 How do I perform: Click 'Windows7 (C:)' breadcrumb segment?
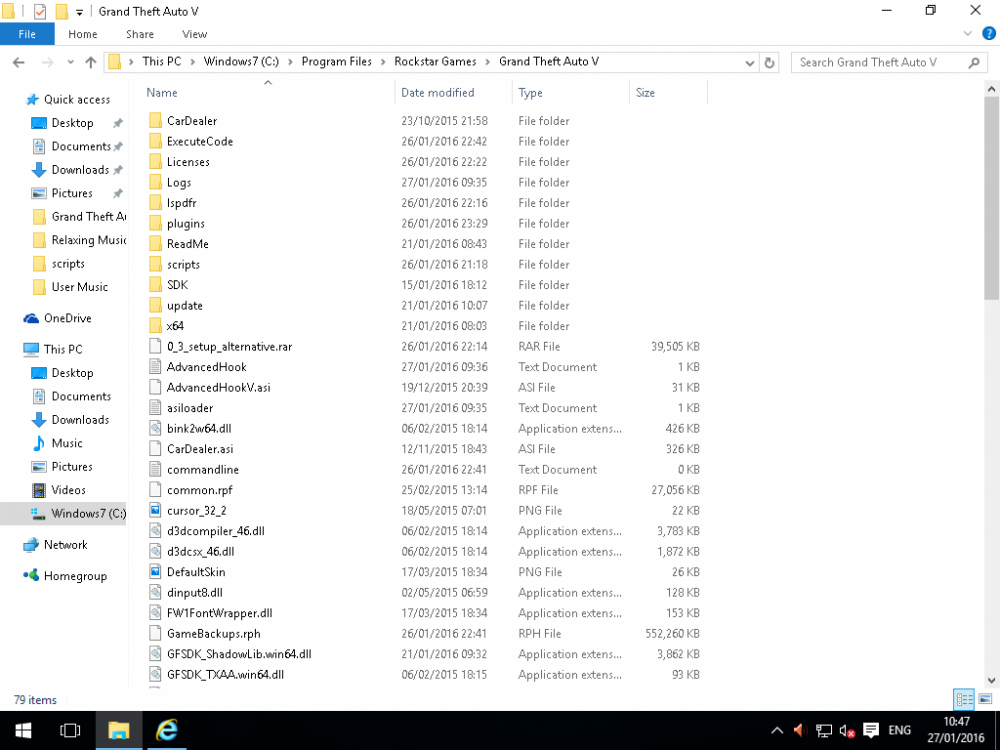241,62
